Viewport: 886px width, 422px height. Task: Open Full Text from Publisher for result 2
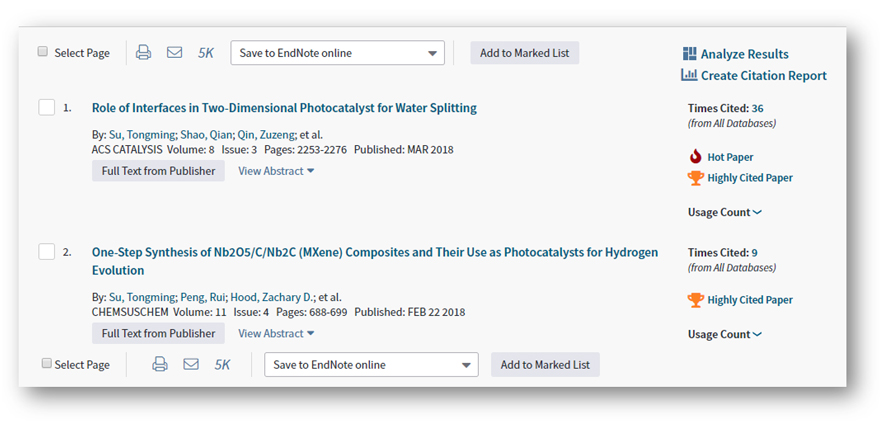158,333
